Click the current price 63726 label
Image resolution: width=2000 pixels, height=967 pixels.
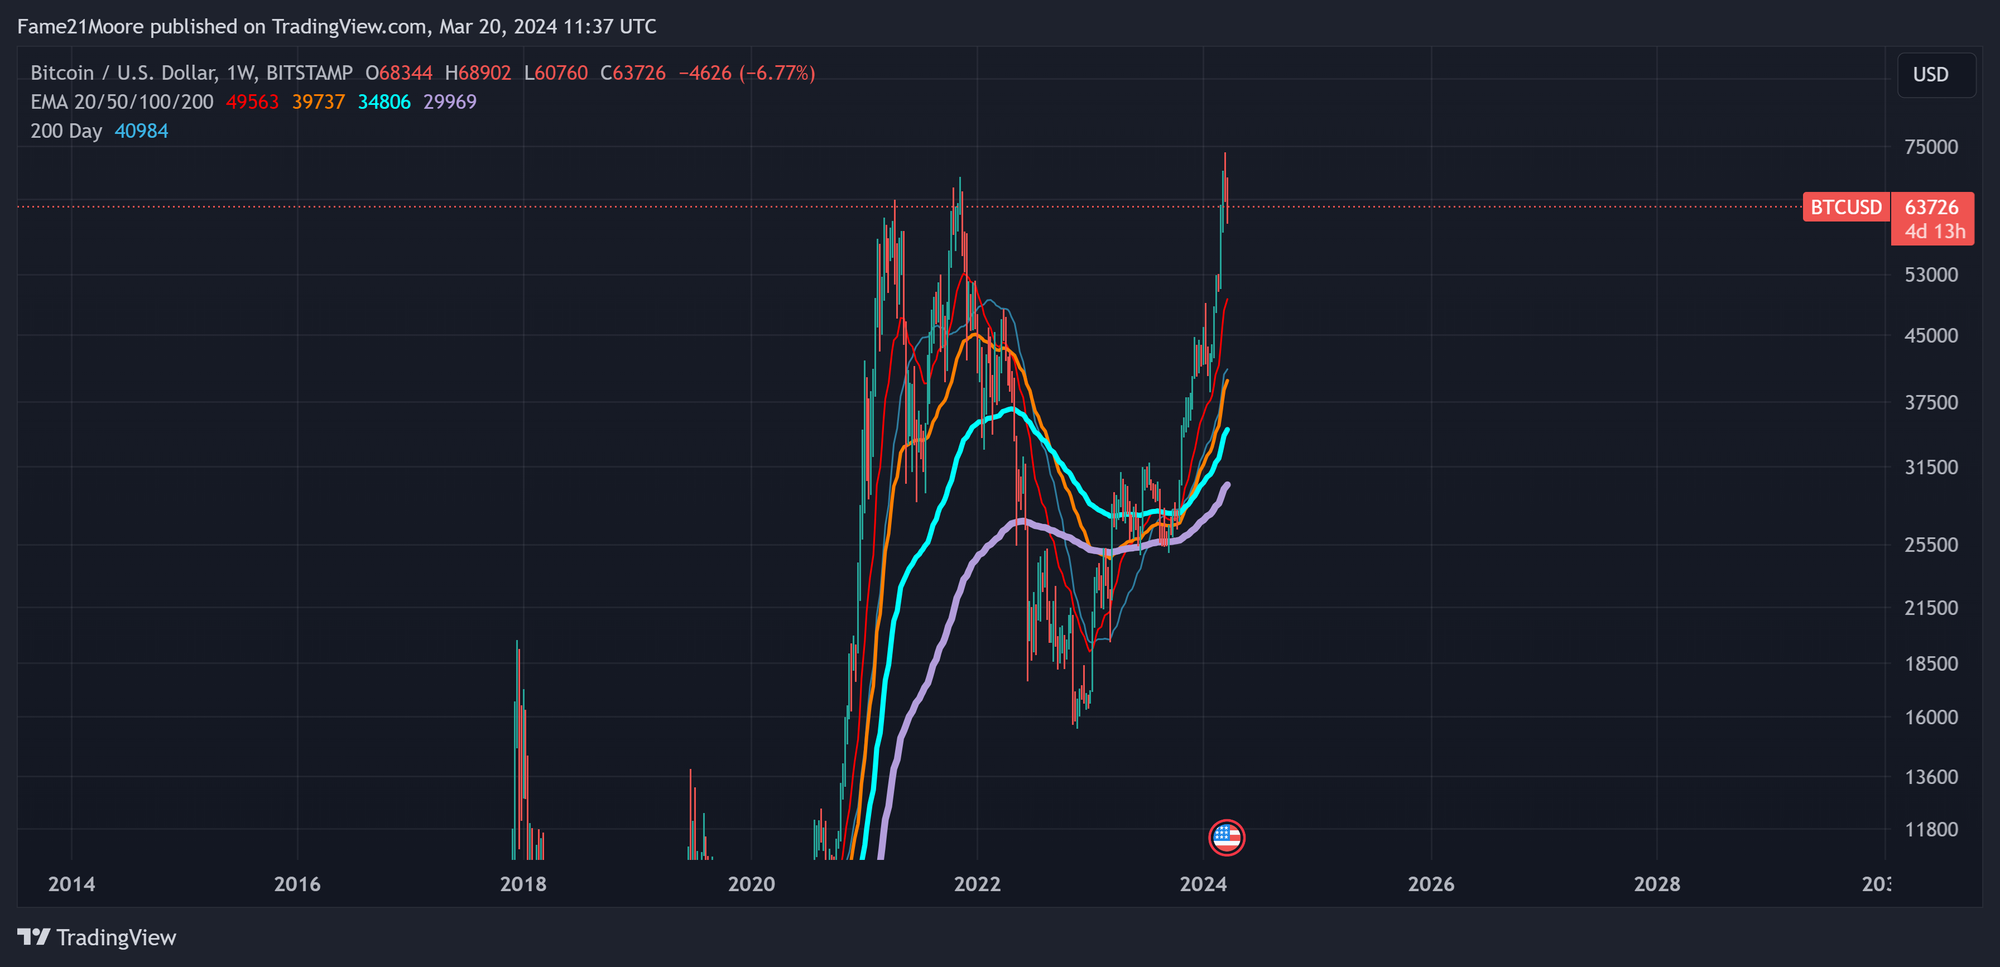tap(1931, 207)
